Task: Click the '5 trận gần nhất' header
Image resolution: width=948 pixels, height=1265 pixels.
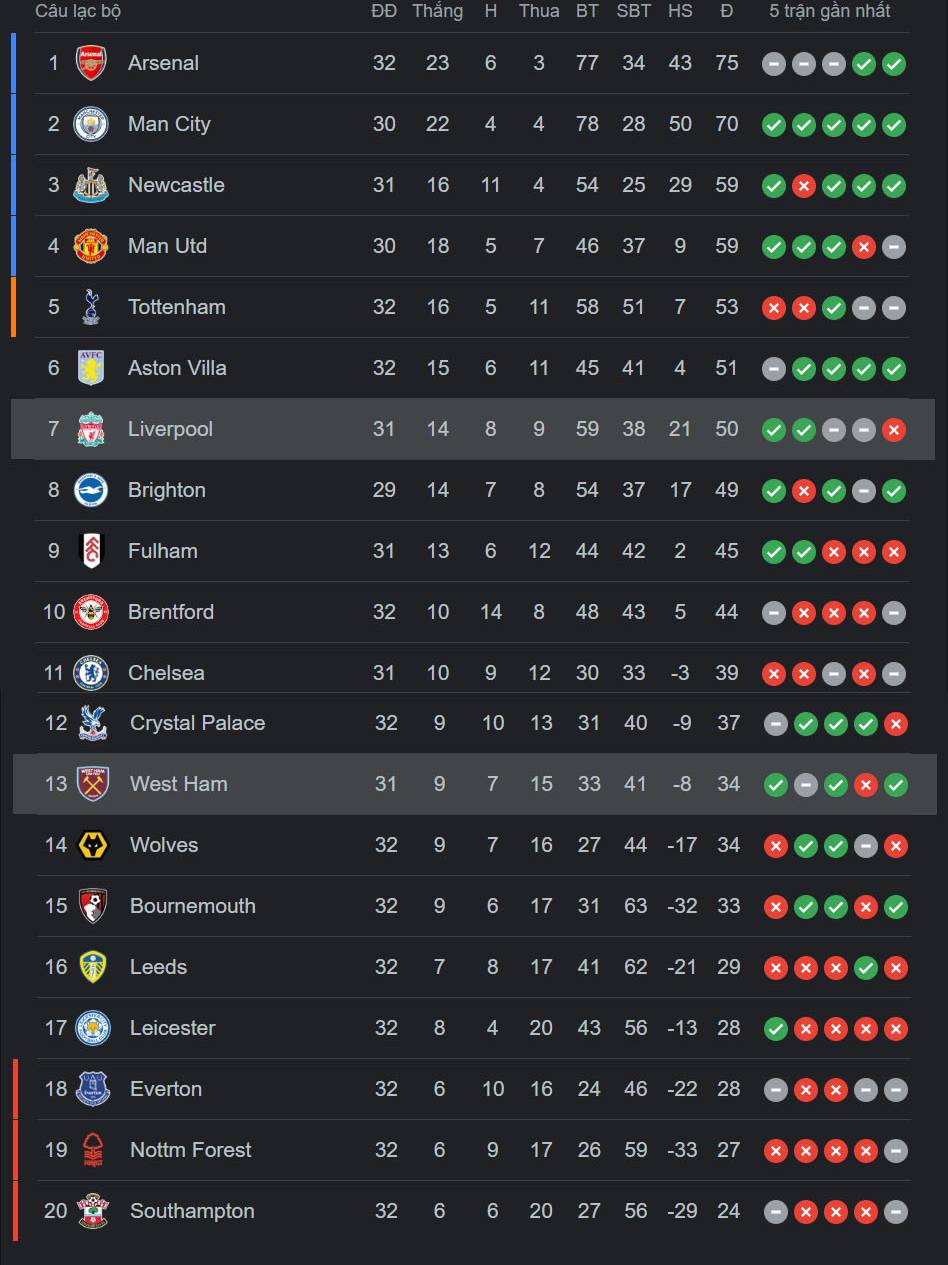Action: click(x=830, y=11)
